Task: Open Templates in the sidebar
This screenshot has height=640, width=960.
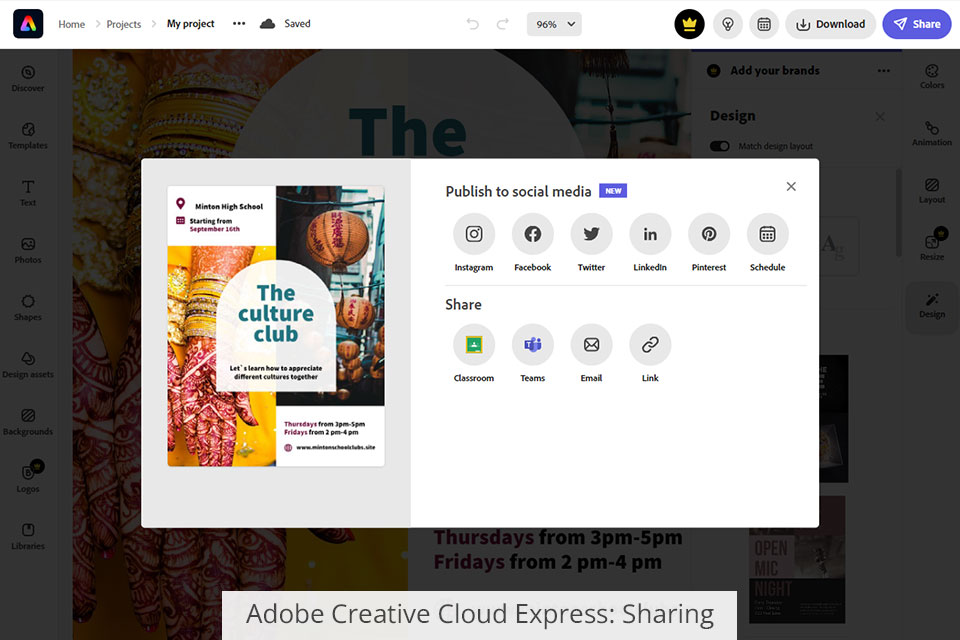Action: [28, 136]
